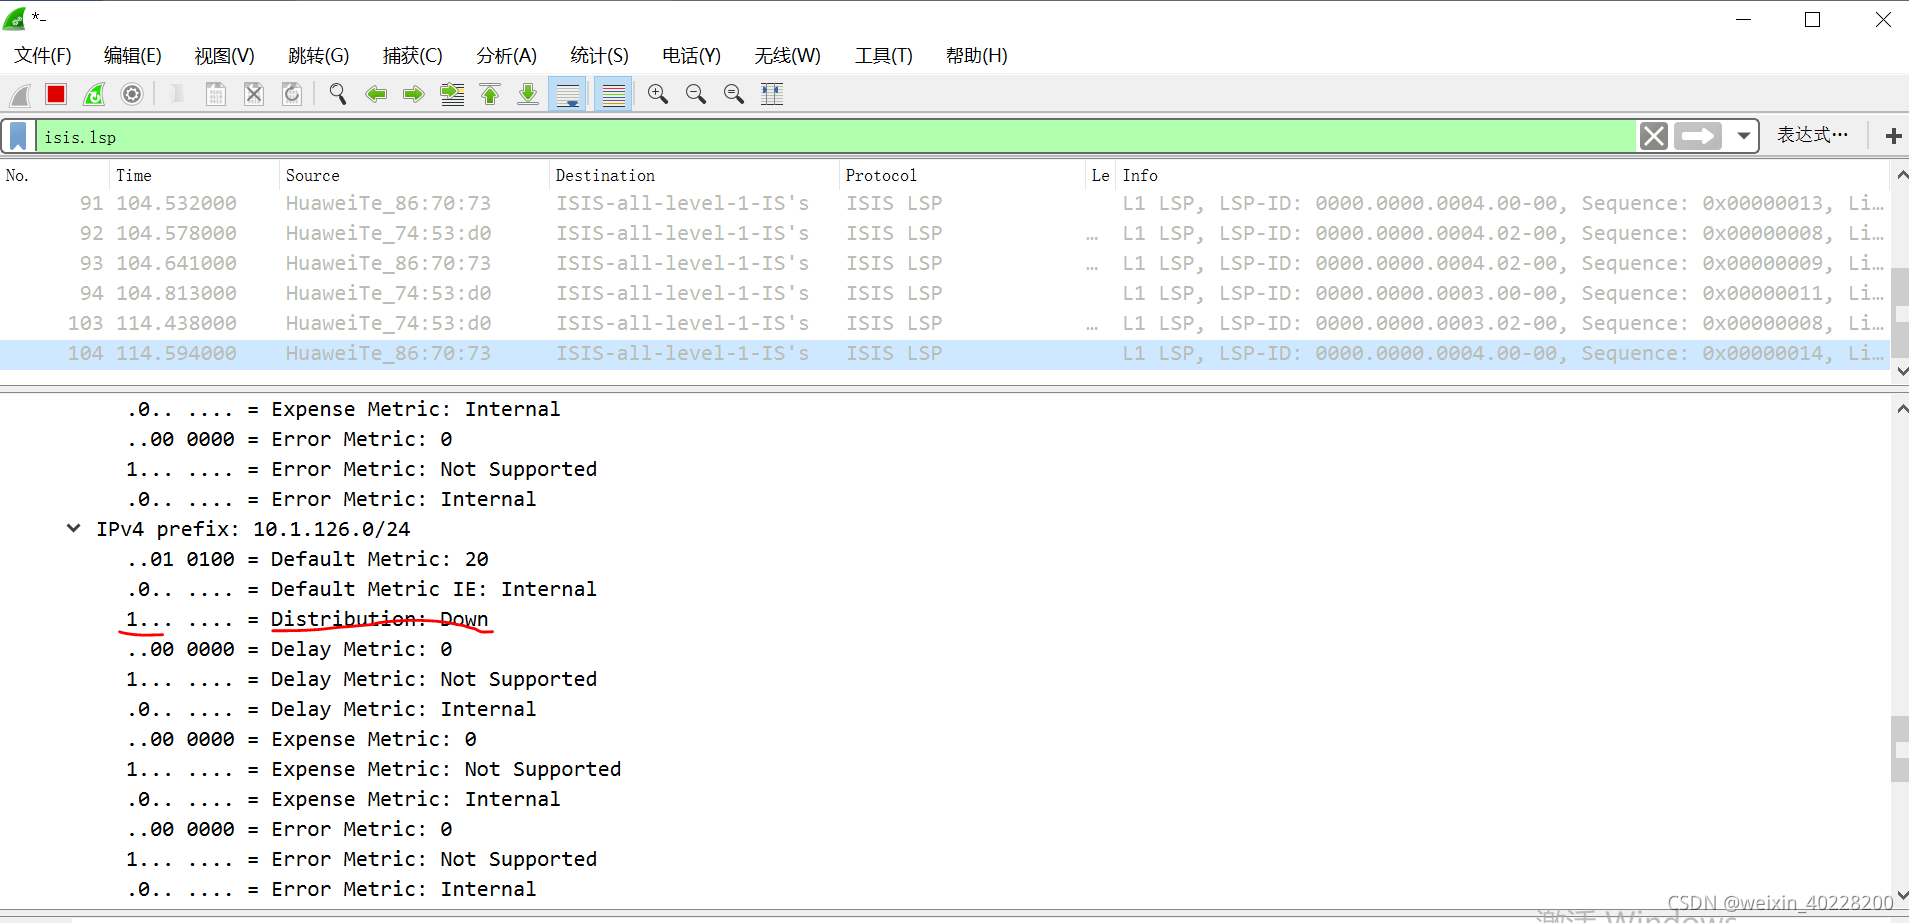
Task: Open the 视图(V) menu
Action: [x=225, y=56]
